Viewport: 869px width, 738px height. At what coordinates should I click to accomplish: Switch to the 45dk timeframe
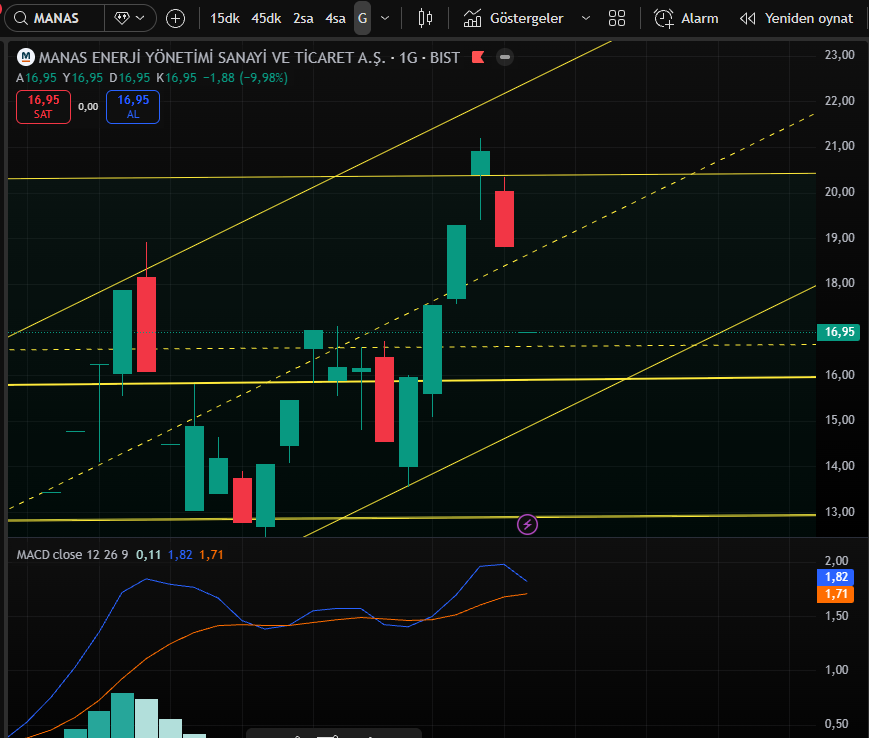pos(266,18)
